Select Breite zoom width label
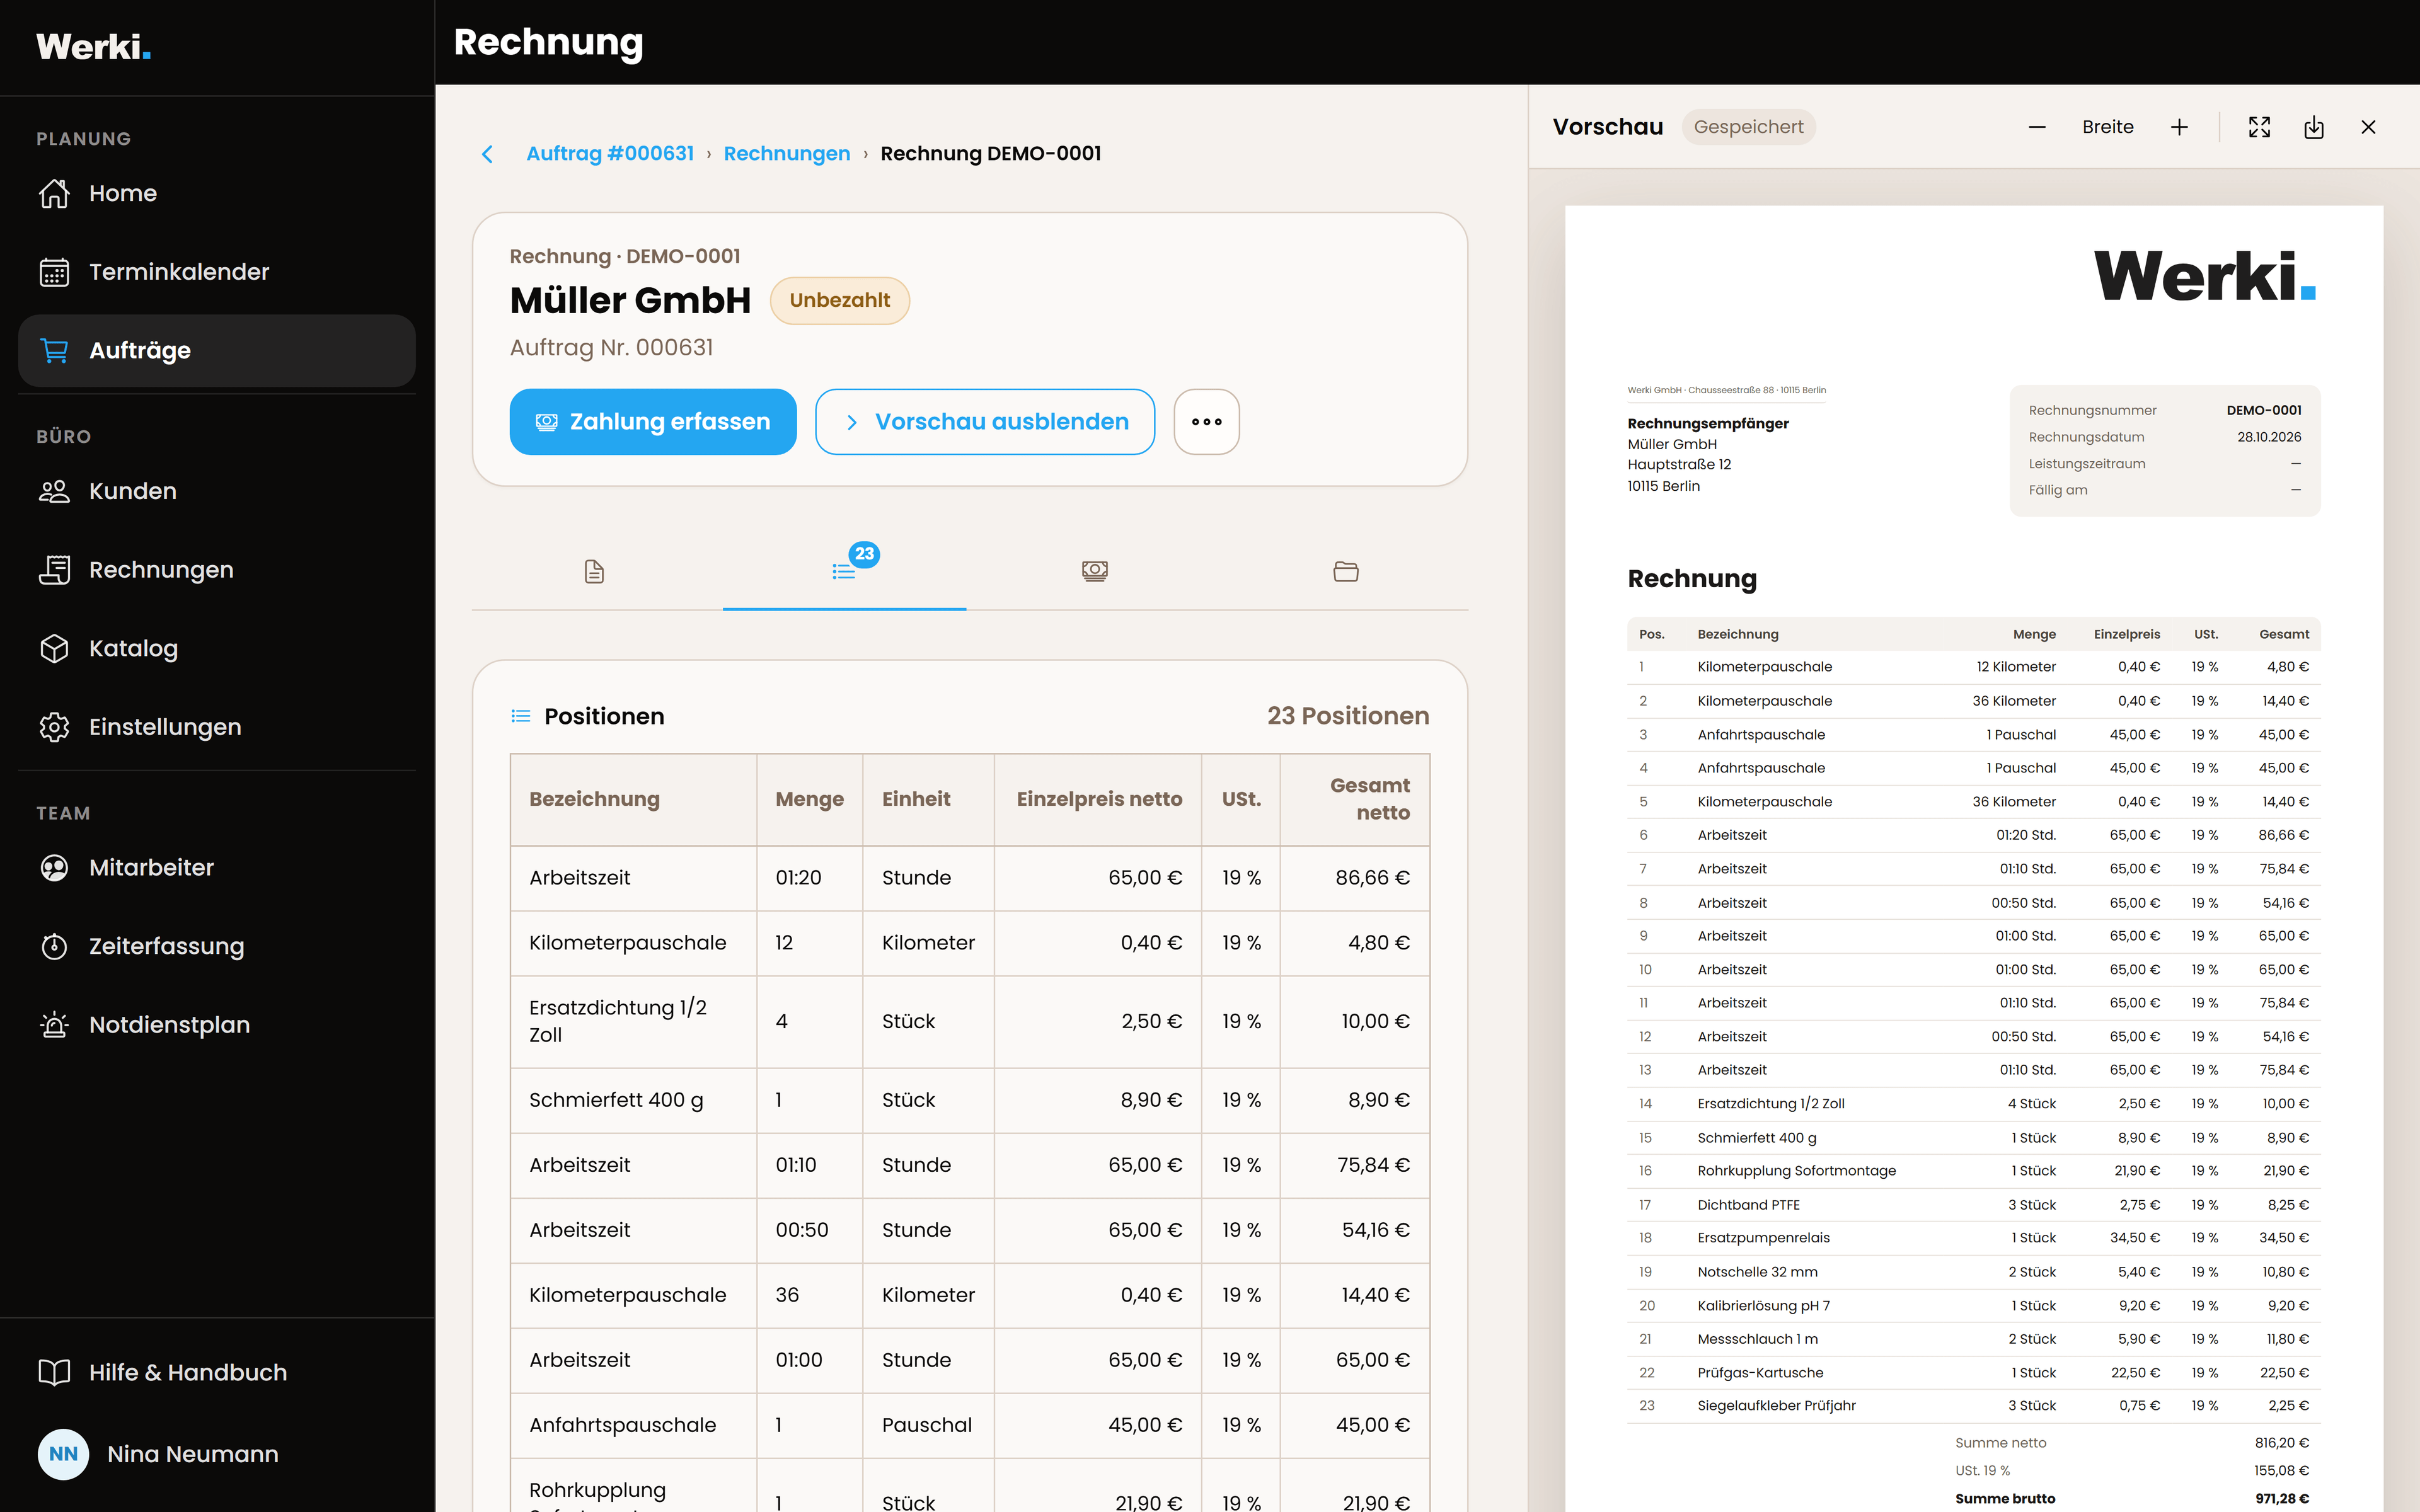 coord(2107,127)
